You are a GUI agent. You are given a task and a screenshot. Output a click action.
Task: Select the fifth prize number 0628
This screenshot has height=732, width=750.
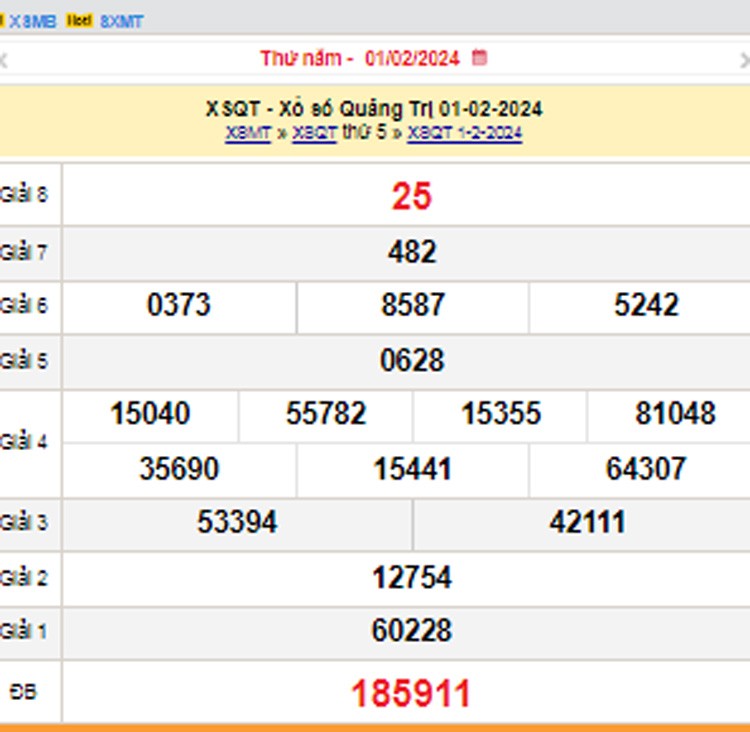411,360
